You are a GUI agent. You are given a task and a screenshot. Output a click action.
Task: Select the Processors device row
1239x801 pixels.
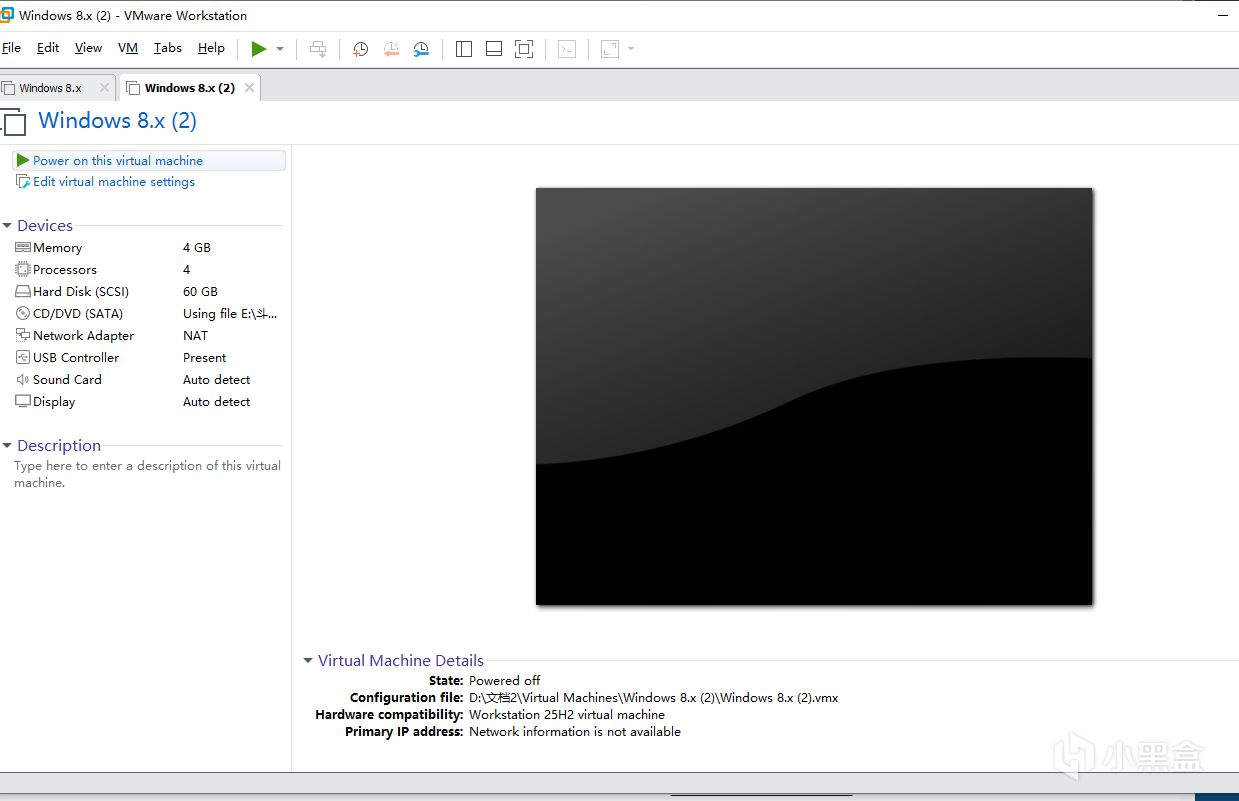[x=148, y=270]
